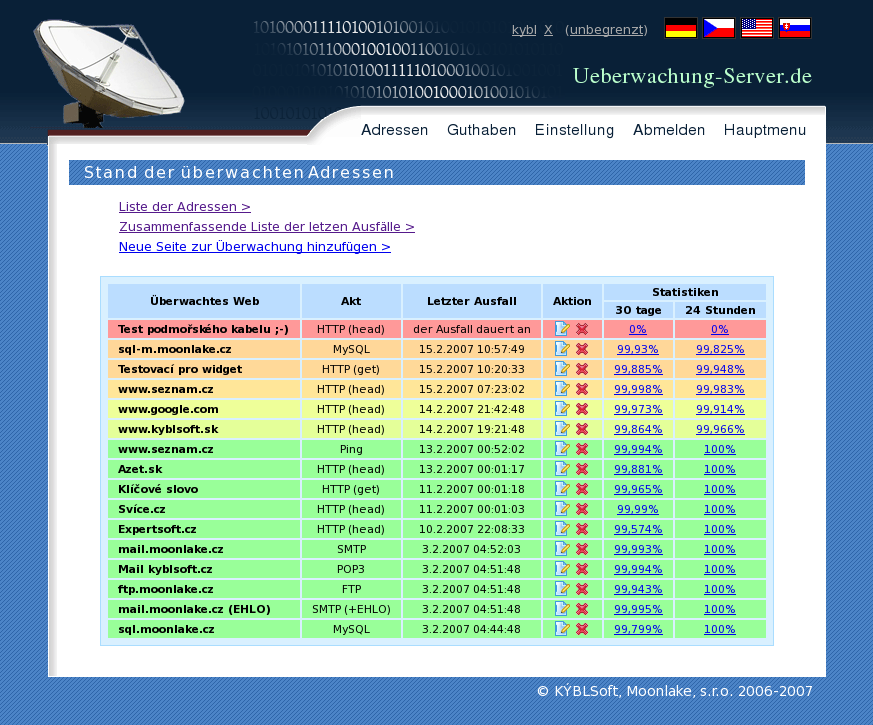Open 100% 24-hour statistic for ftp.moonlake.cz
873x725 pixels.
(x=719, y=590)
